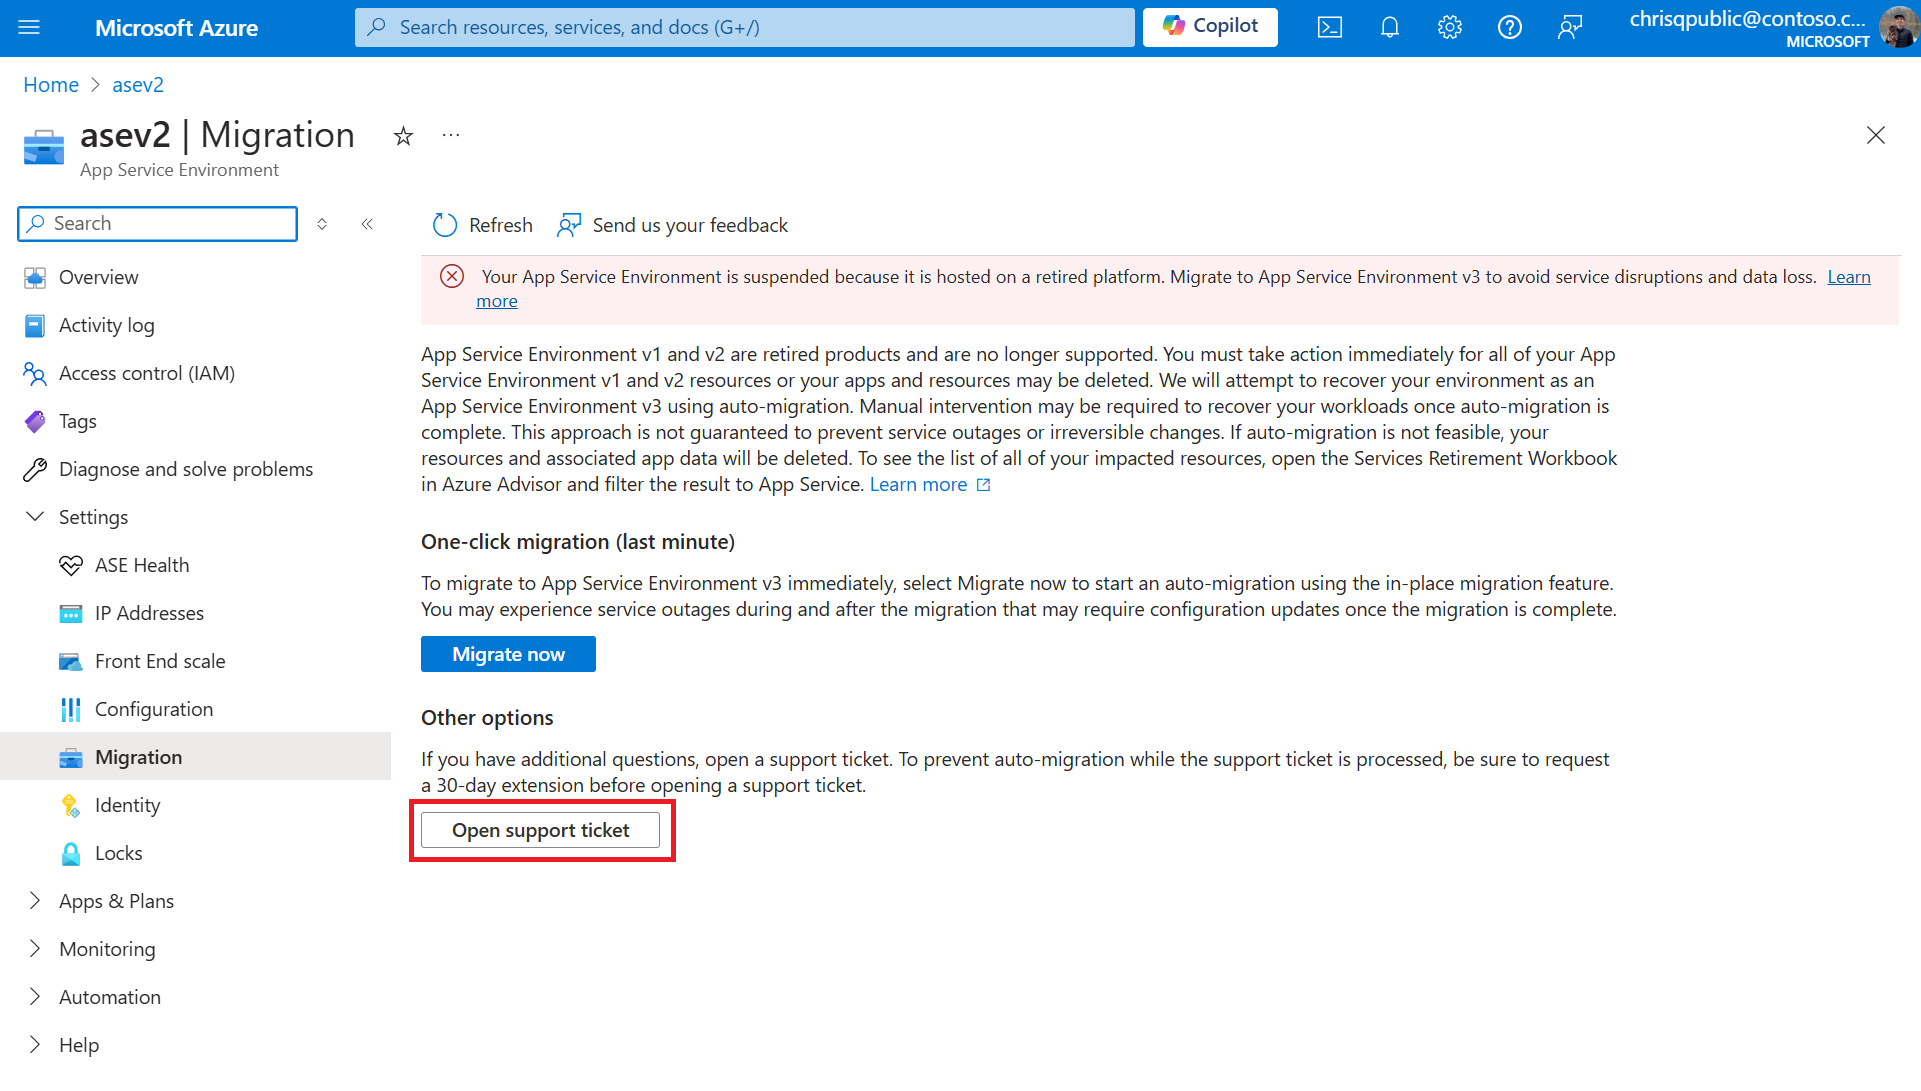This screenshot has width=1921, height=1091.
Task: Click the Open support ticket button
Action: (x=541, y=828)
